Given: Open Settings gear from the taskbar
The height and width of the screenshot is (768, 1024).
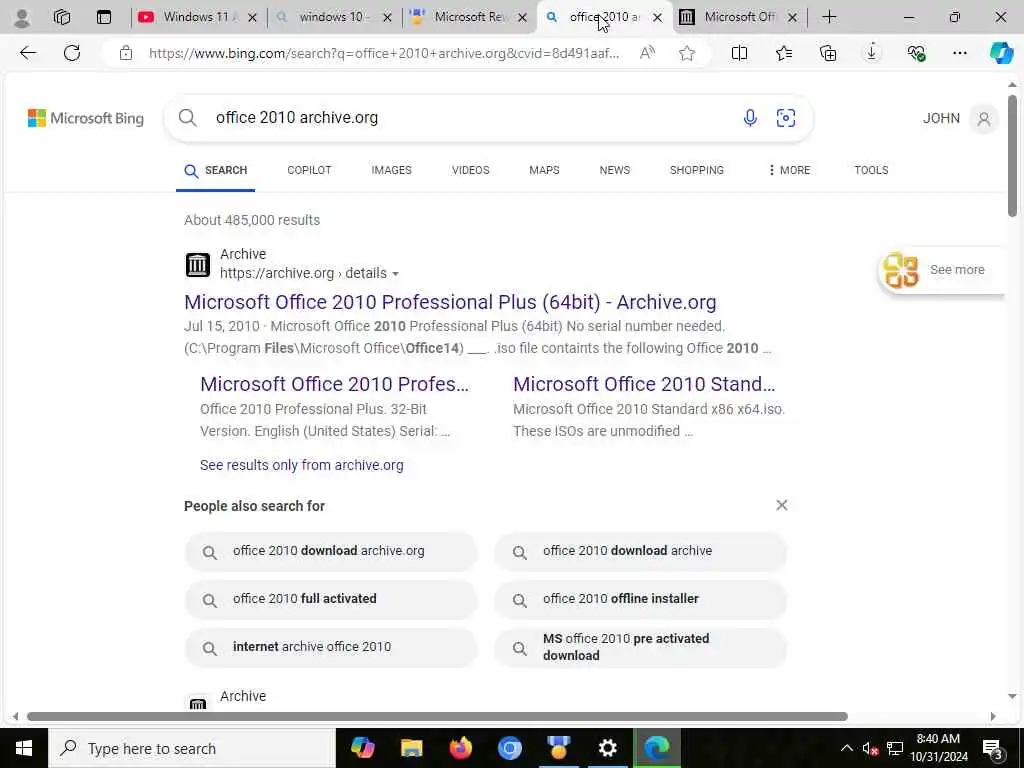Looking at the screenshot, I should [607, 748].
